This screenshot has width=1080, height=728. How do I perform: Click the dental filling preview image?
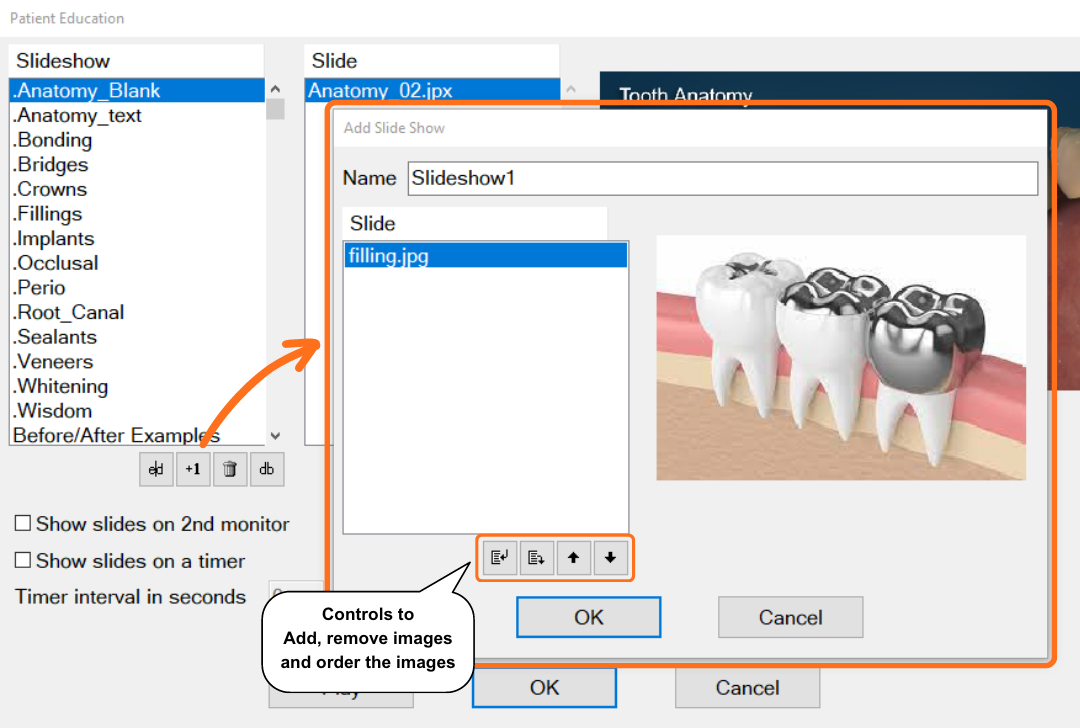click(840, 357)
